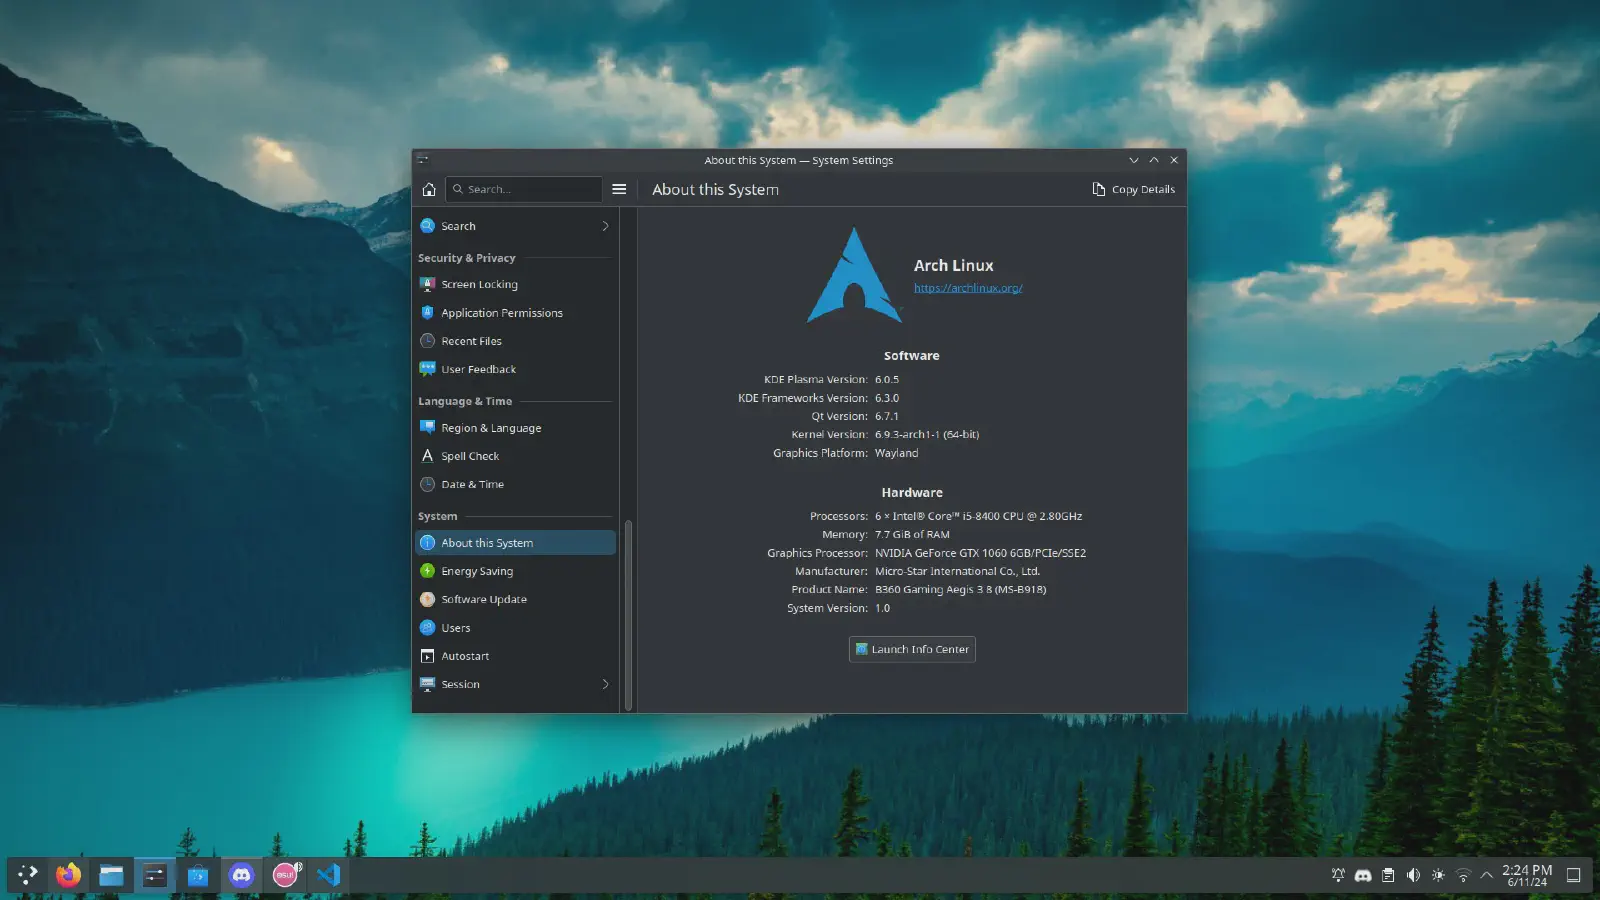The height and width of the screenshot is (900, 1600).
Task: Click Manufacturer value Micro-Star International
Action: [957, 572]
